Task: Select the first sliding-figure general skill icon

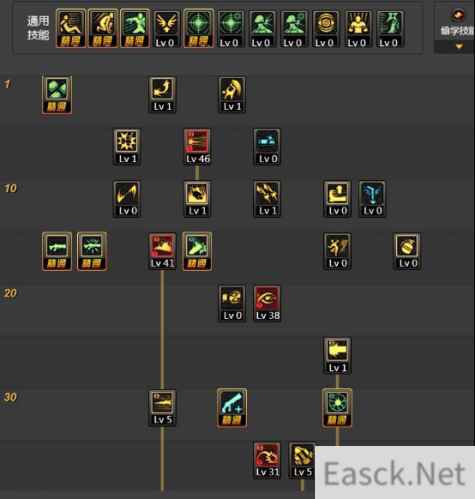Action: pyautogui.click(x=70, y=28)
